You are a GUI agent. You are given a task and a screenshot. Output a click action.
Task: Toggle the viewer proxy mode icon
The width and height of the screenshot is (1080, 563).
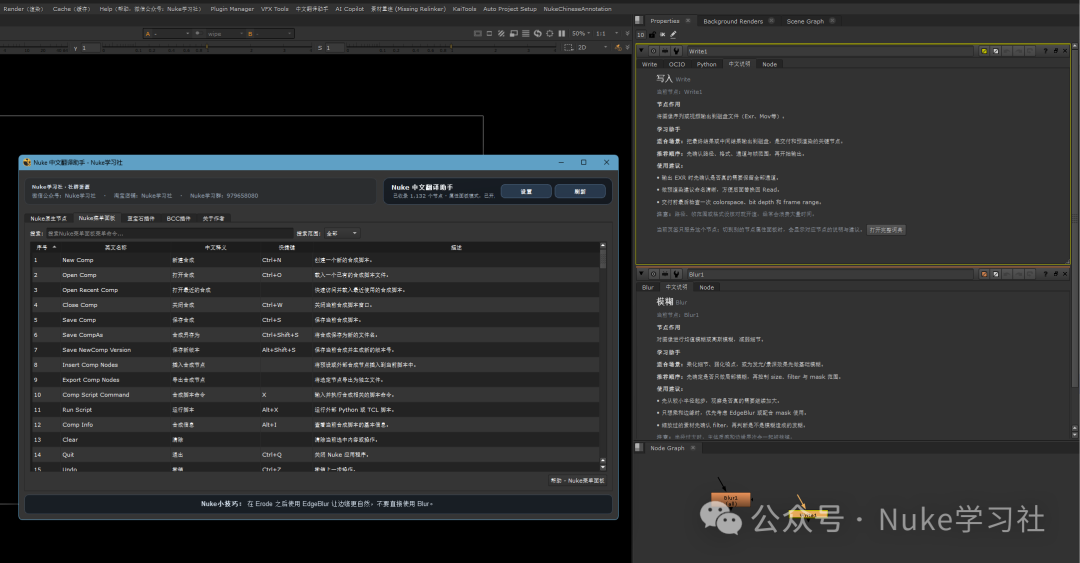[x=514, y=33]
